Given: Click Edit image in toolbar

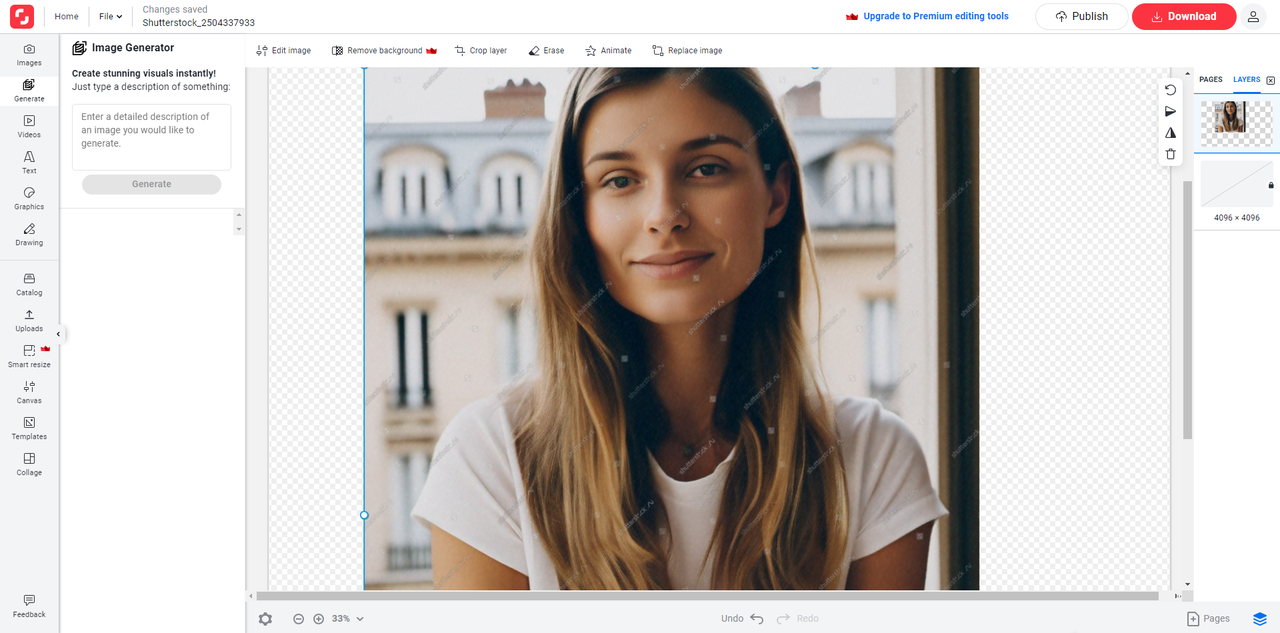Looking at the screenshot, I should (284, 51).
